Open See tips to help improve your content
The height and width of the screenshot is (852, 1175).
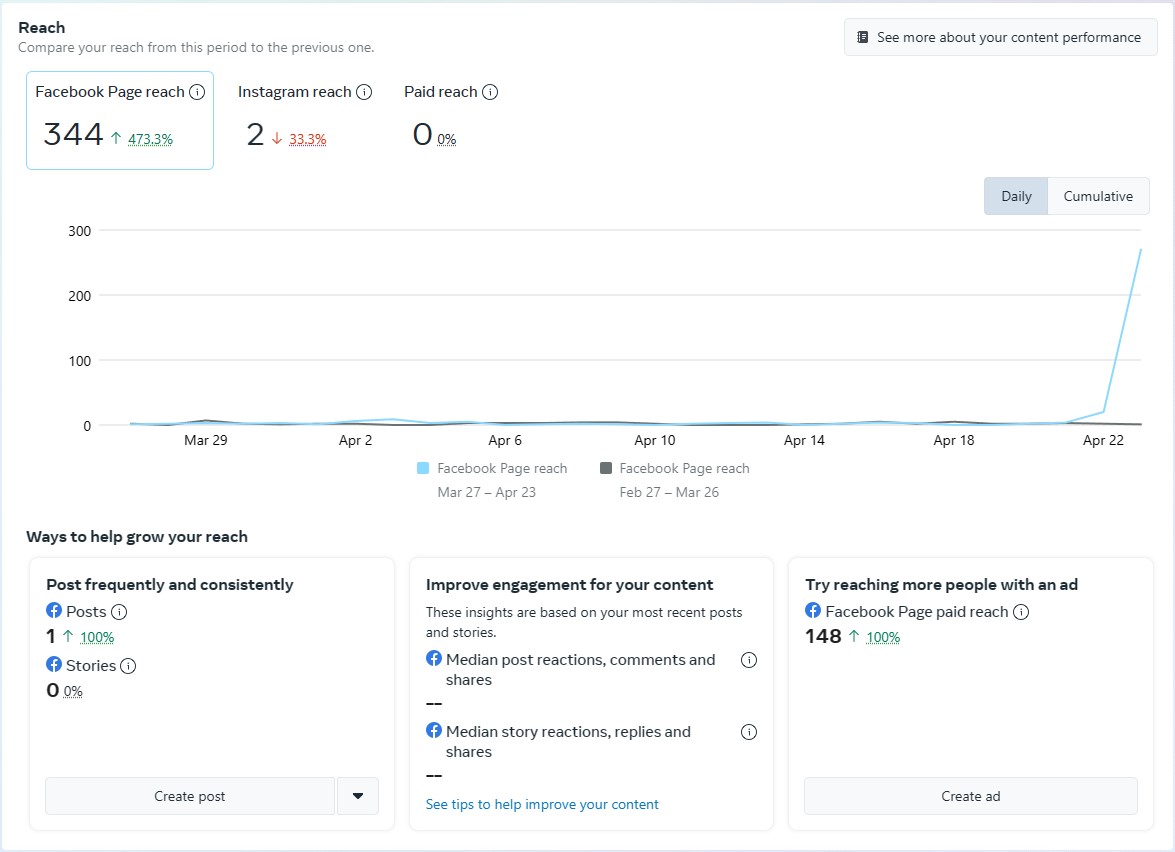coord(542,805)
